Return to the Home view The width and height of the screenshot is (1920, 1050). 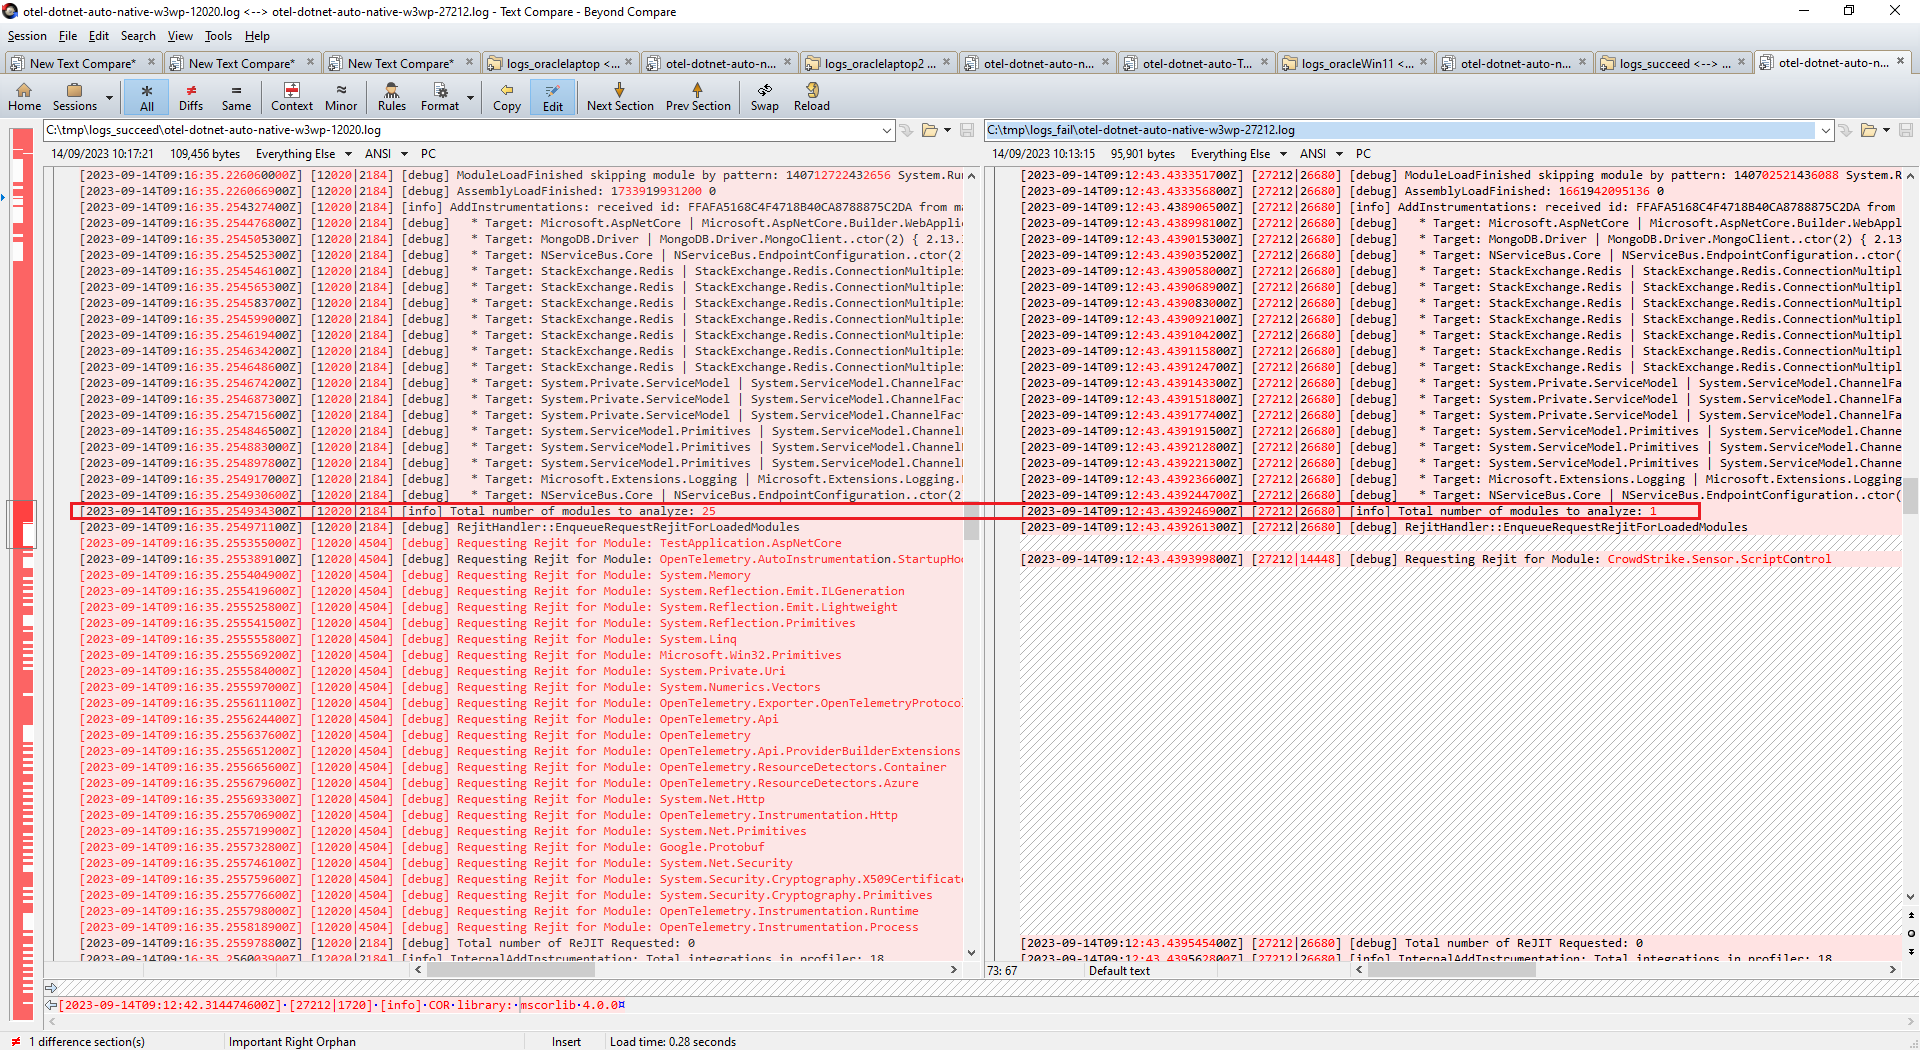click(x=24, y=97)
